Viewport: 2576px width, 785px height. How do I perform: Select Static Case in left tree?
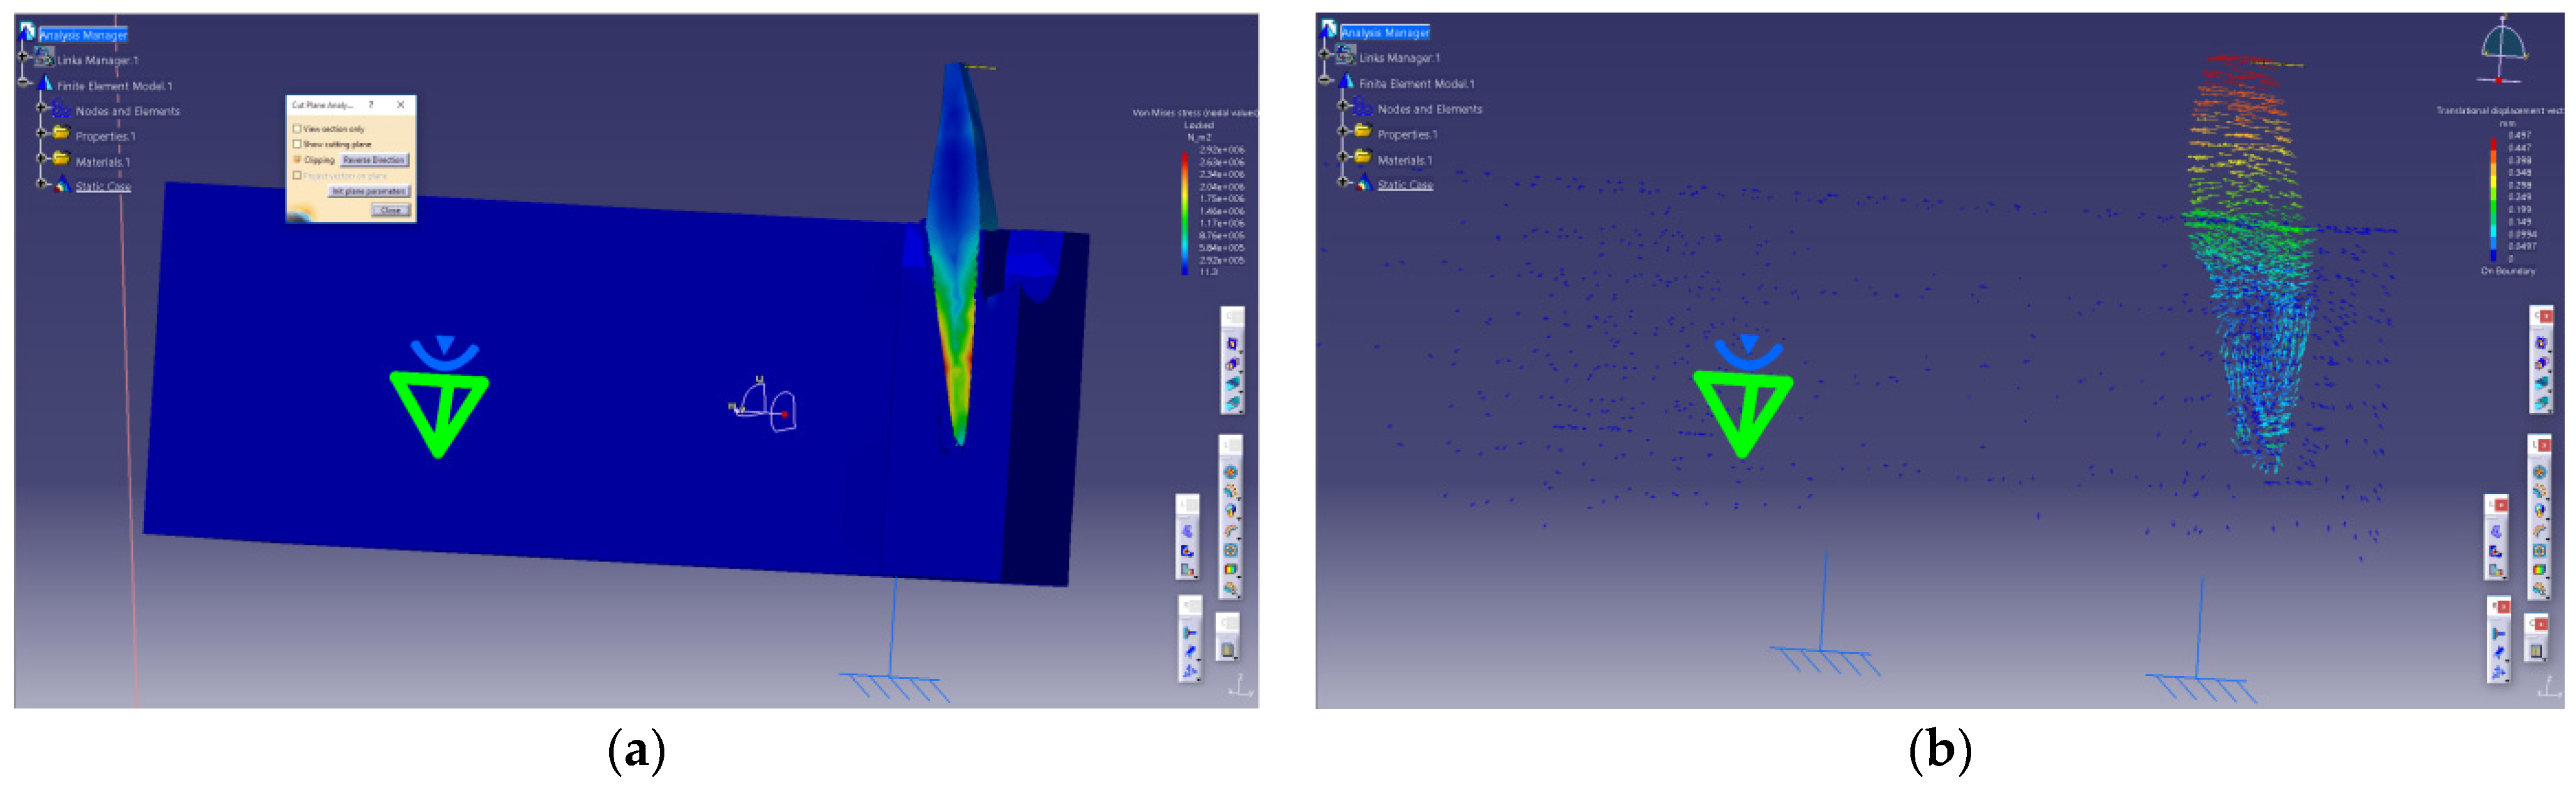coord(103,186)
